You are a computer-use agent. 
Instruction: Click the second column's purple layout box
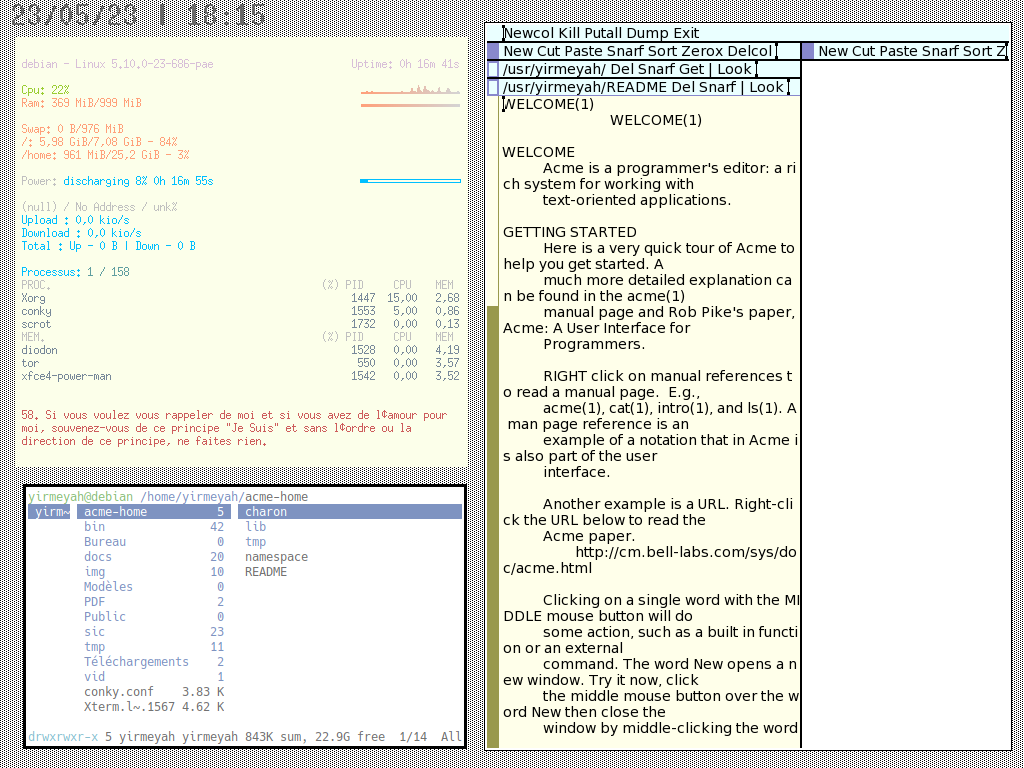[808, 51]
